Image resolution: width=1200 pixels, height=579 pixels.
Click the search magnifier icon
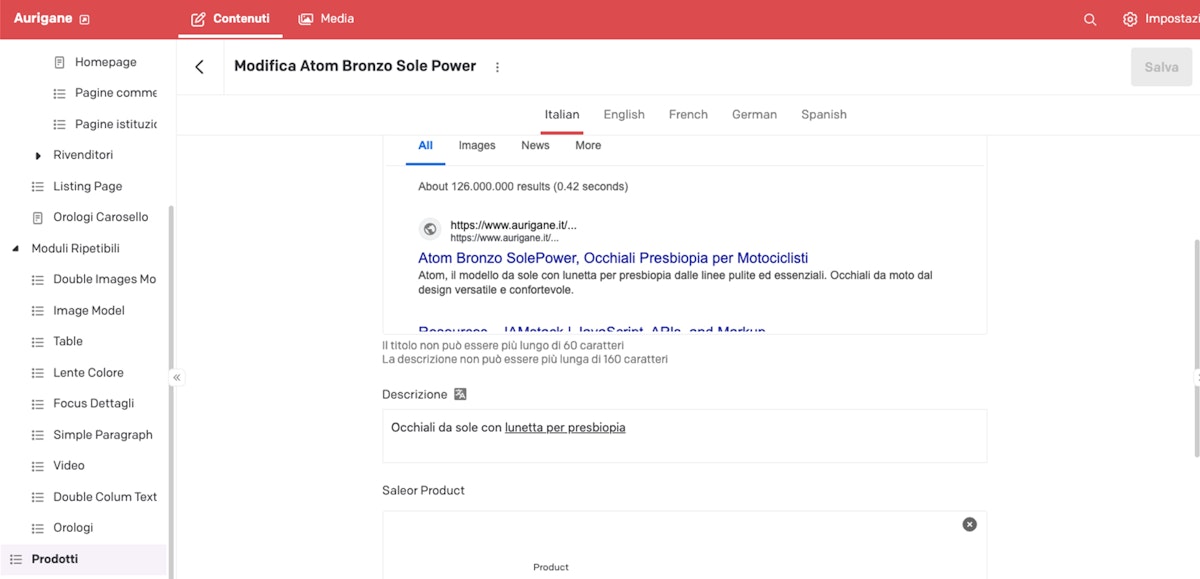(x=1090, y=19)
